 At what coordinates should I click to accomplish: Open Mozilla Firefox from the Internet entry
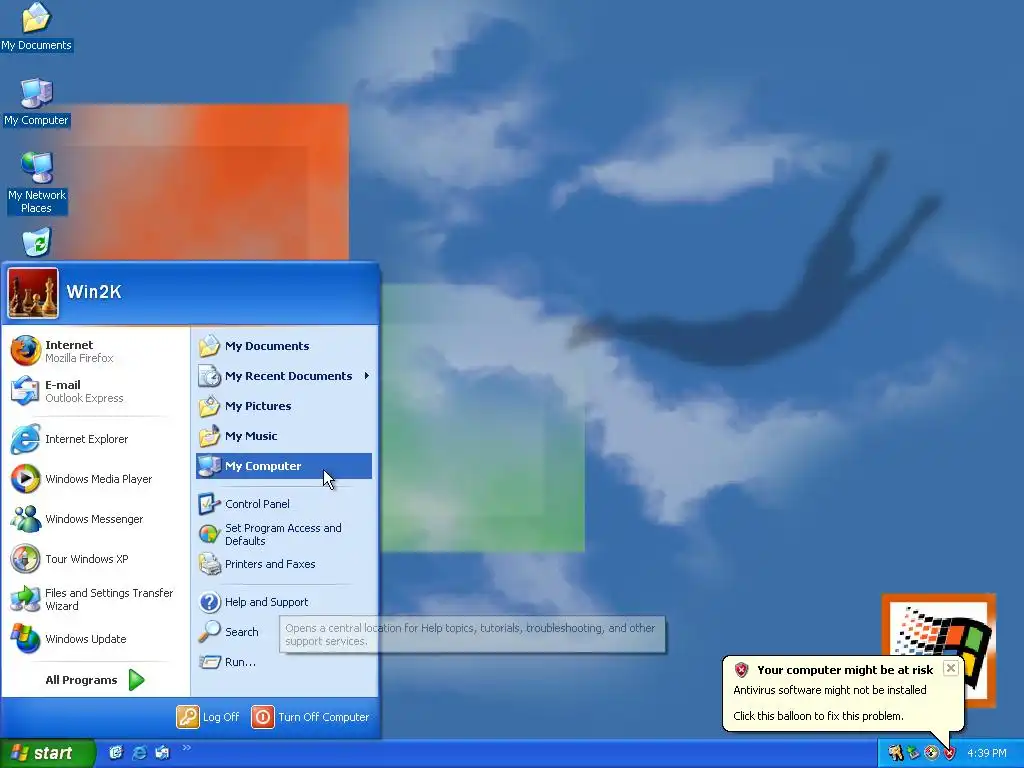click(x=95, y=351)
